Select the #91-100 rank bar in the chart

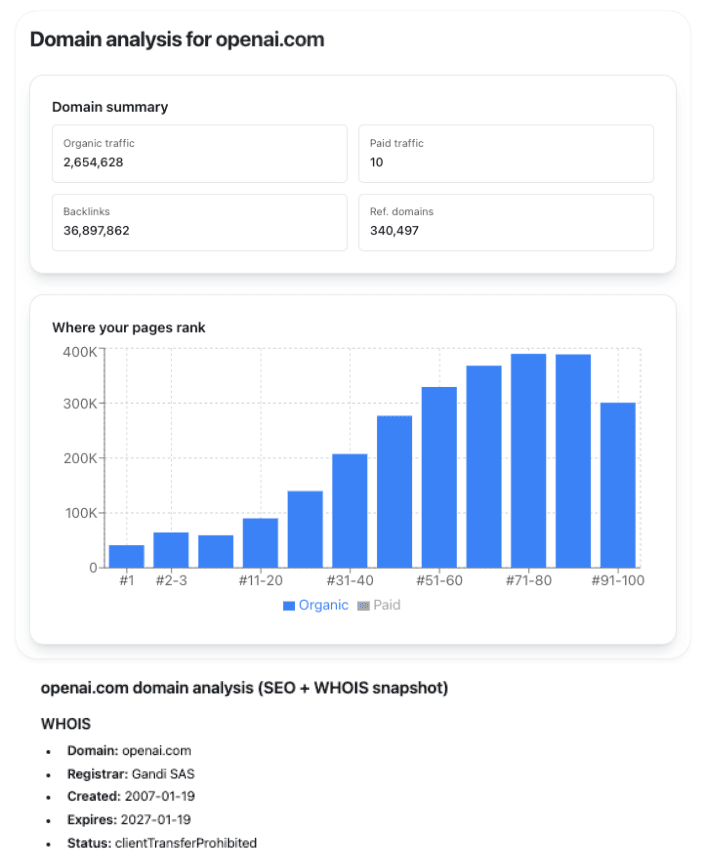(618, 485)
